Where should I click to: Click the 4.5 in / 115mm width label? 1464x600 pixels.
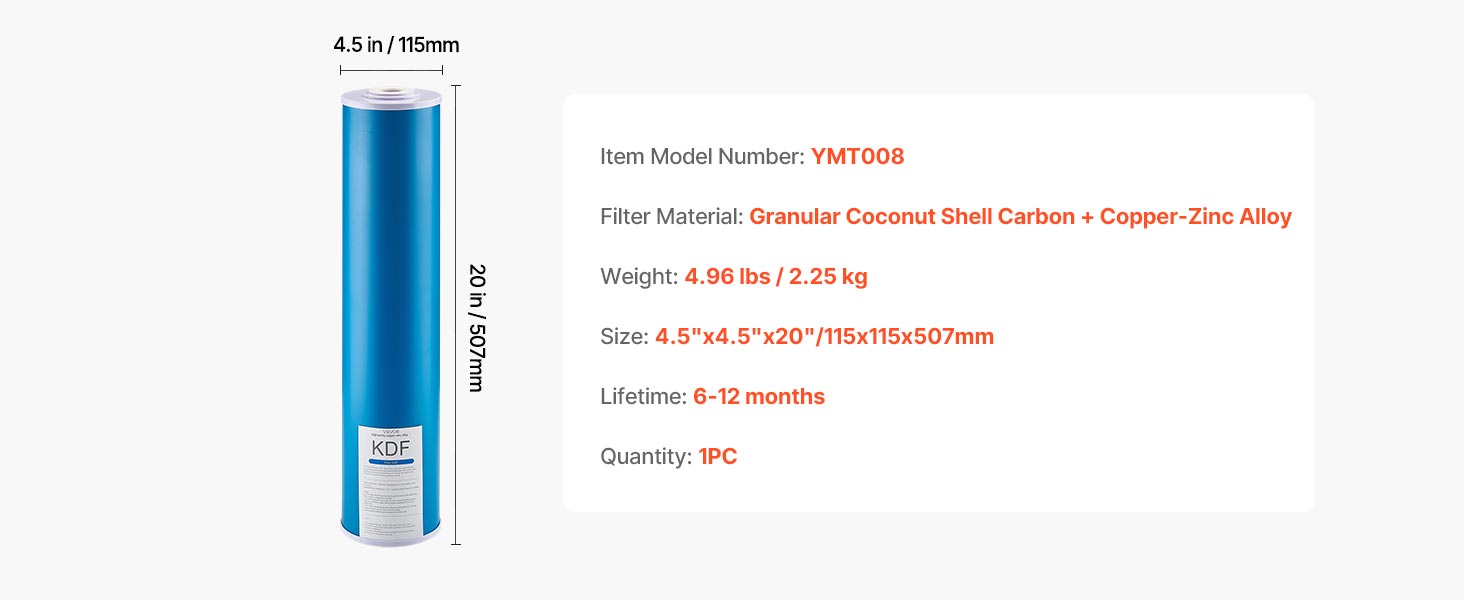coord(396,45)
